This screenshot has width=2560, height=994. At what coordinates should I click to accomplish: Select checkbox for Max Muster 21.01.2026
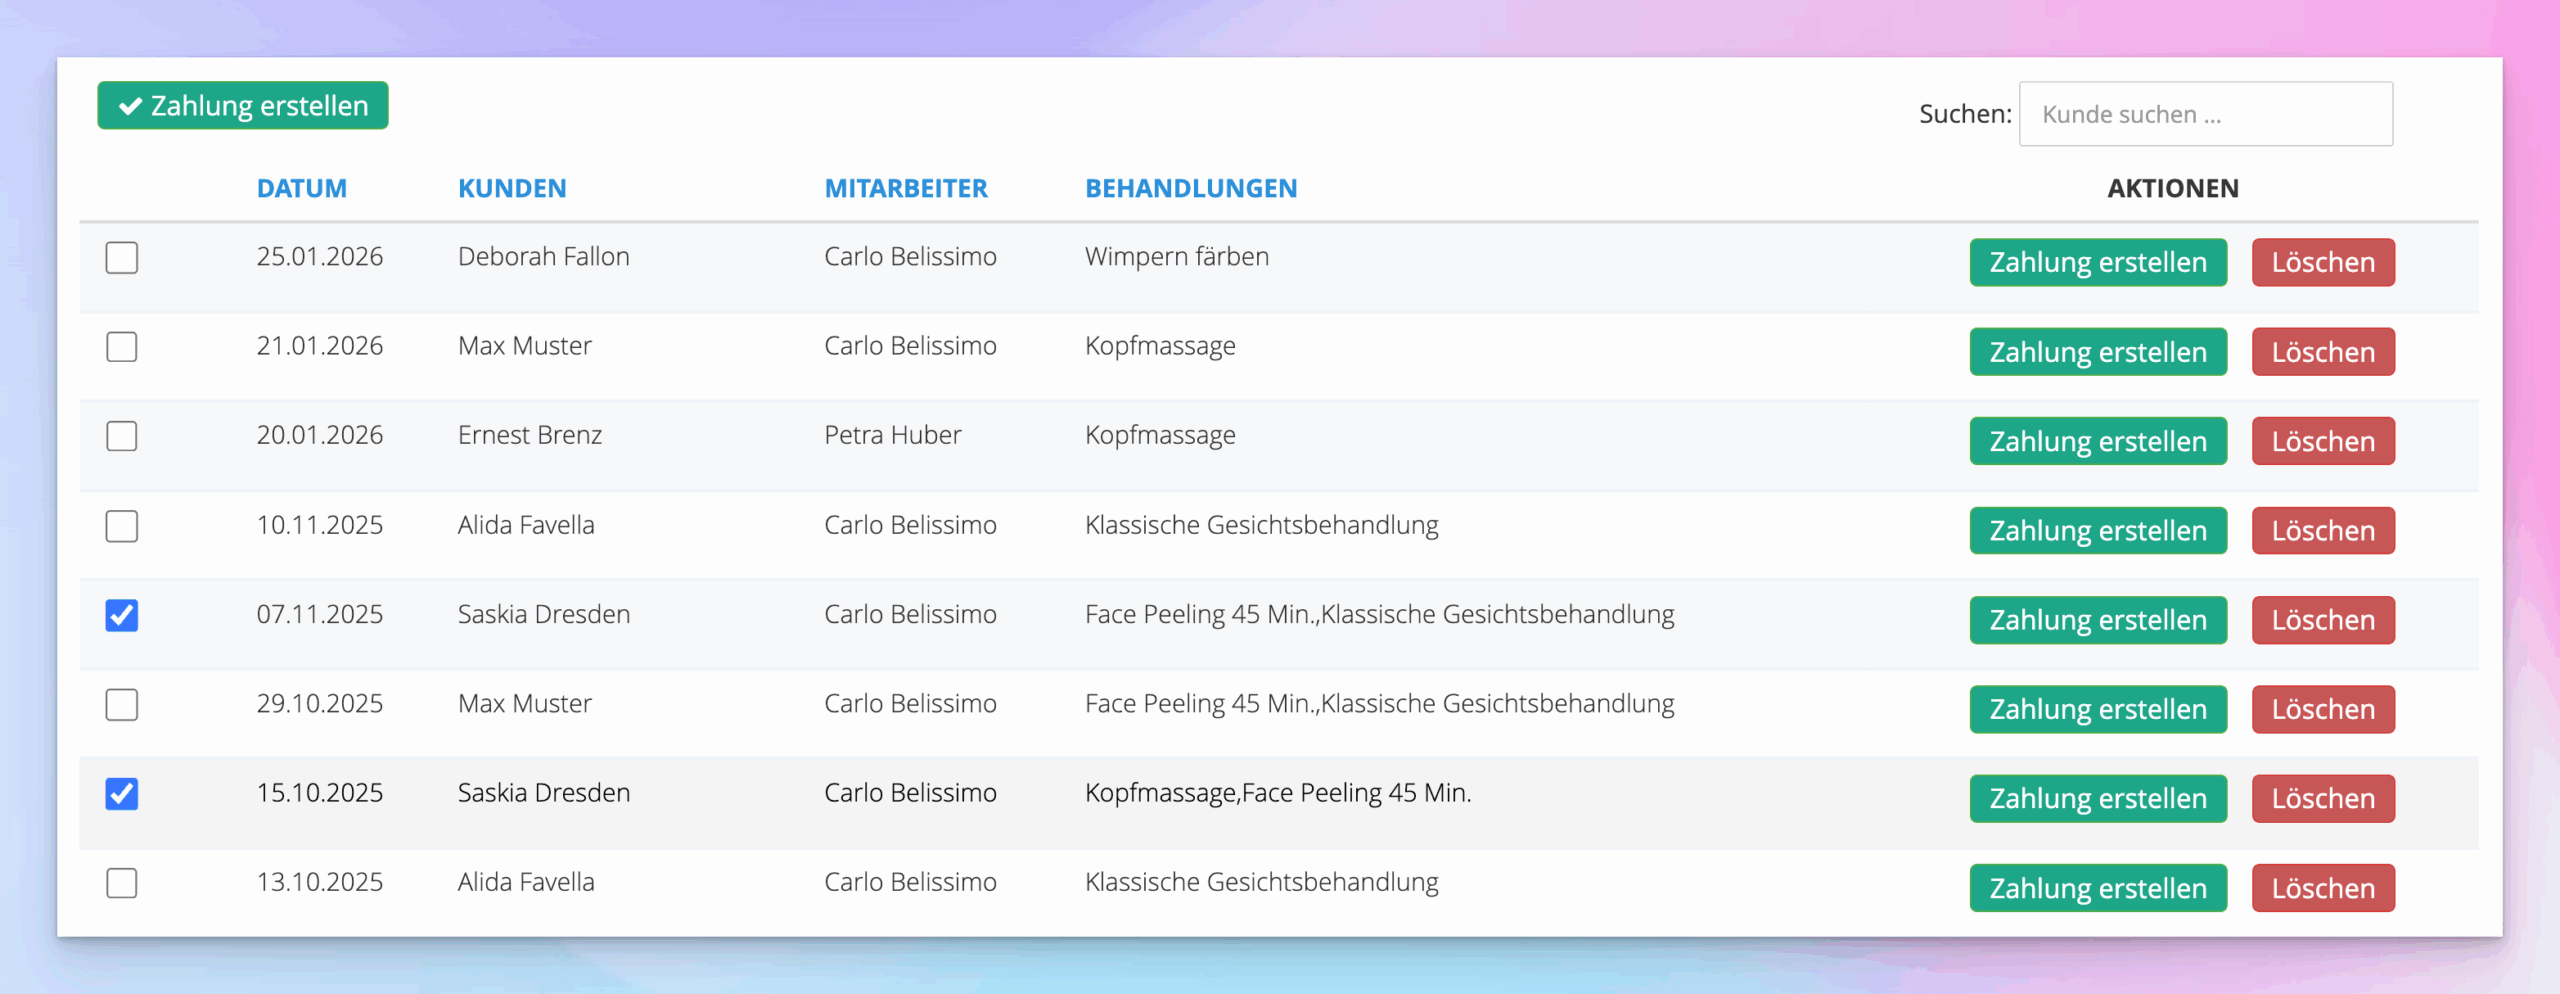pos(122,347)
